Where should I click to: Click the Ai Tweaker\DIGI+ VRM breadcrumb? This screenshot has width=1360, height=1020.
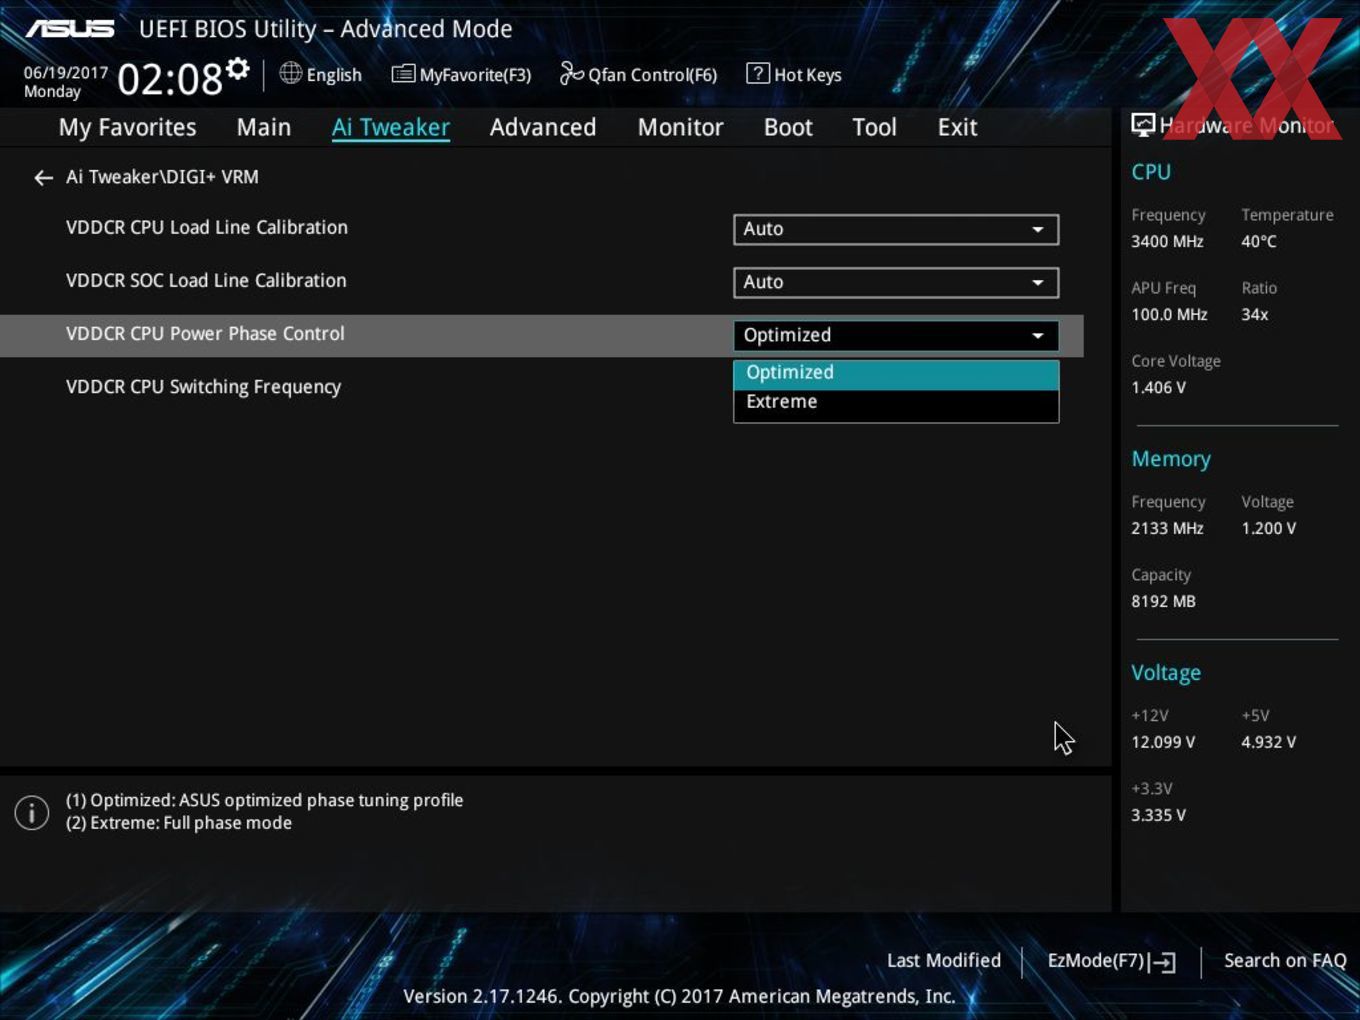coord(162,177)
